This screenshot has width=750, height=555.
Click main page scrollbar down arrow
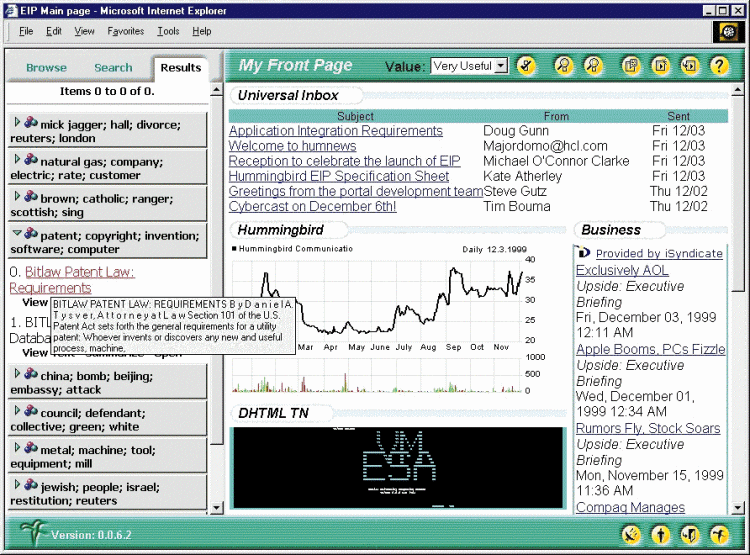click(738, 508)
